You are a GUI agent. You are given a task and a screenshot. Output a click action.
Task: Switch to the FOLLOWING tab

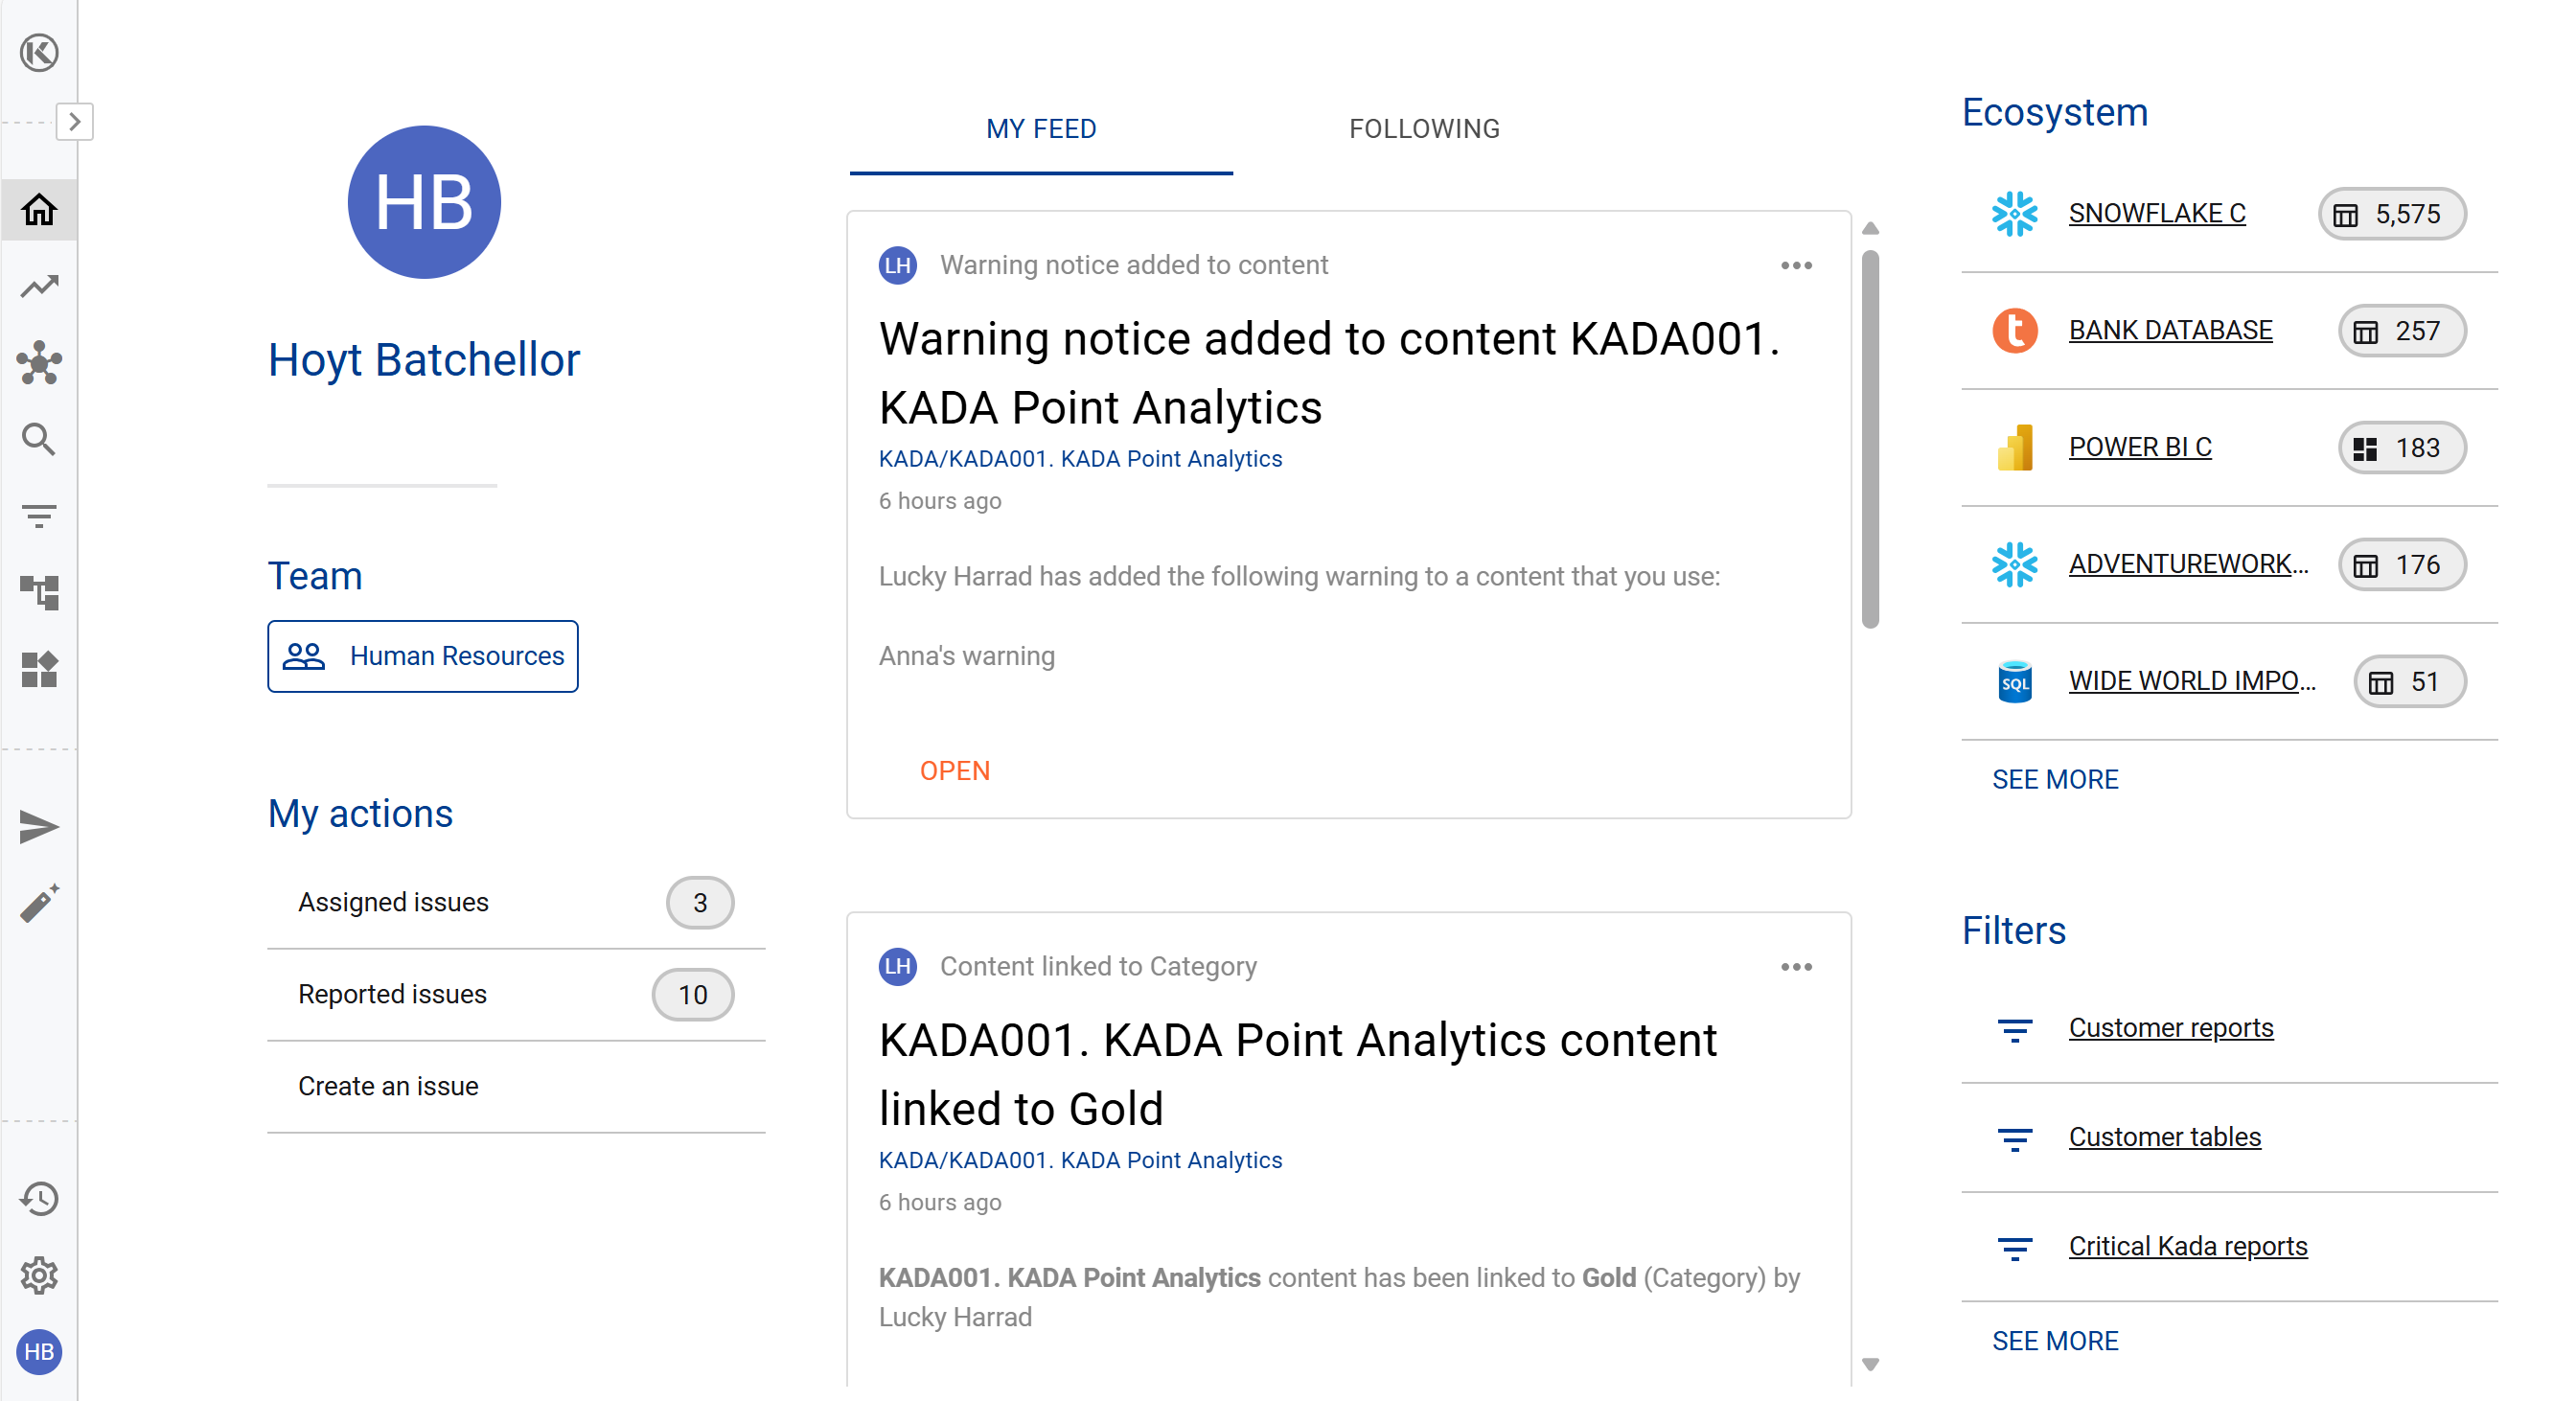tap(1423, 129)
